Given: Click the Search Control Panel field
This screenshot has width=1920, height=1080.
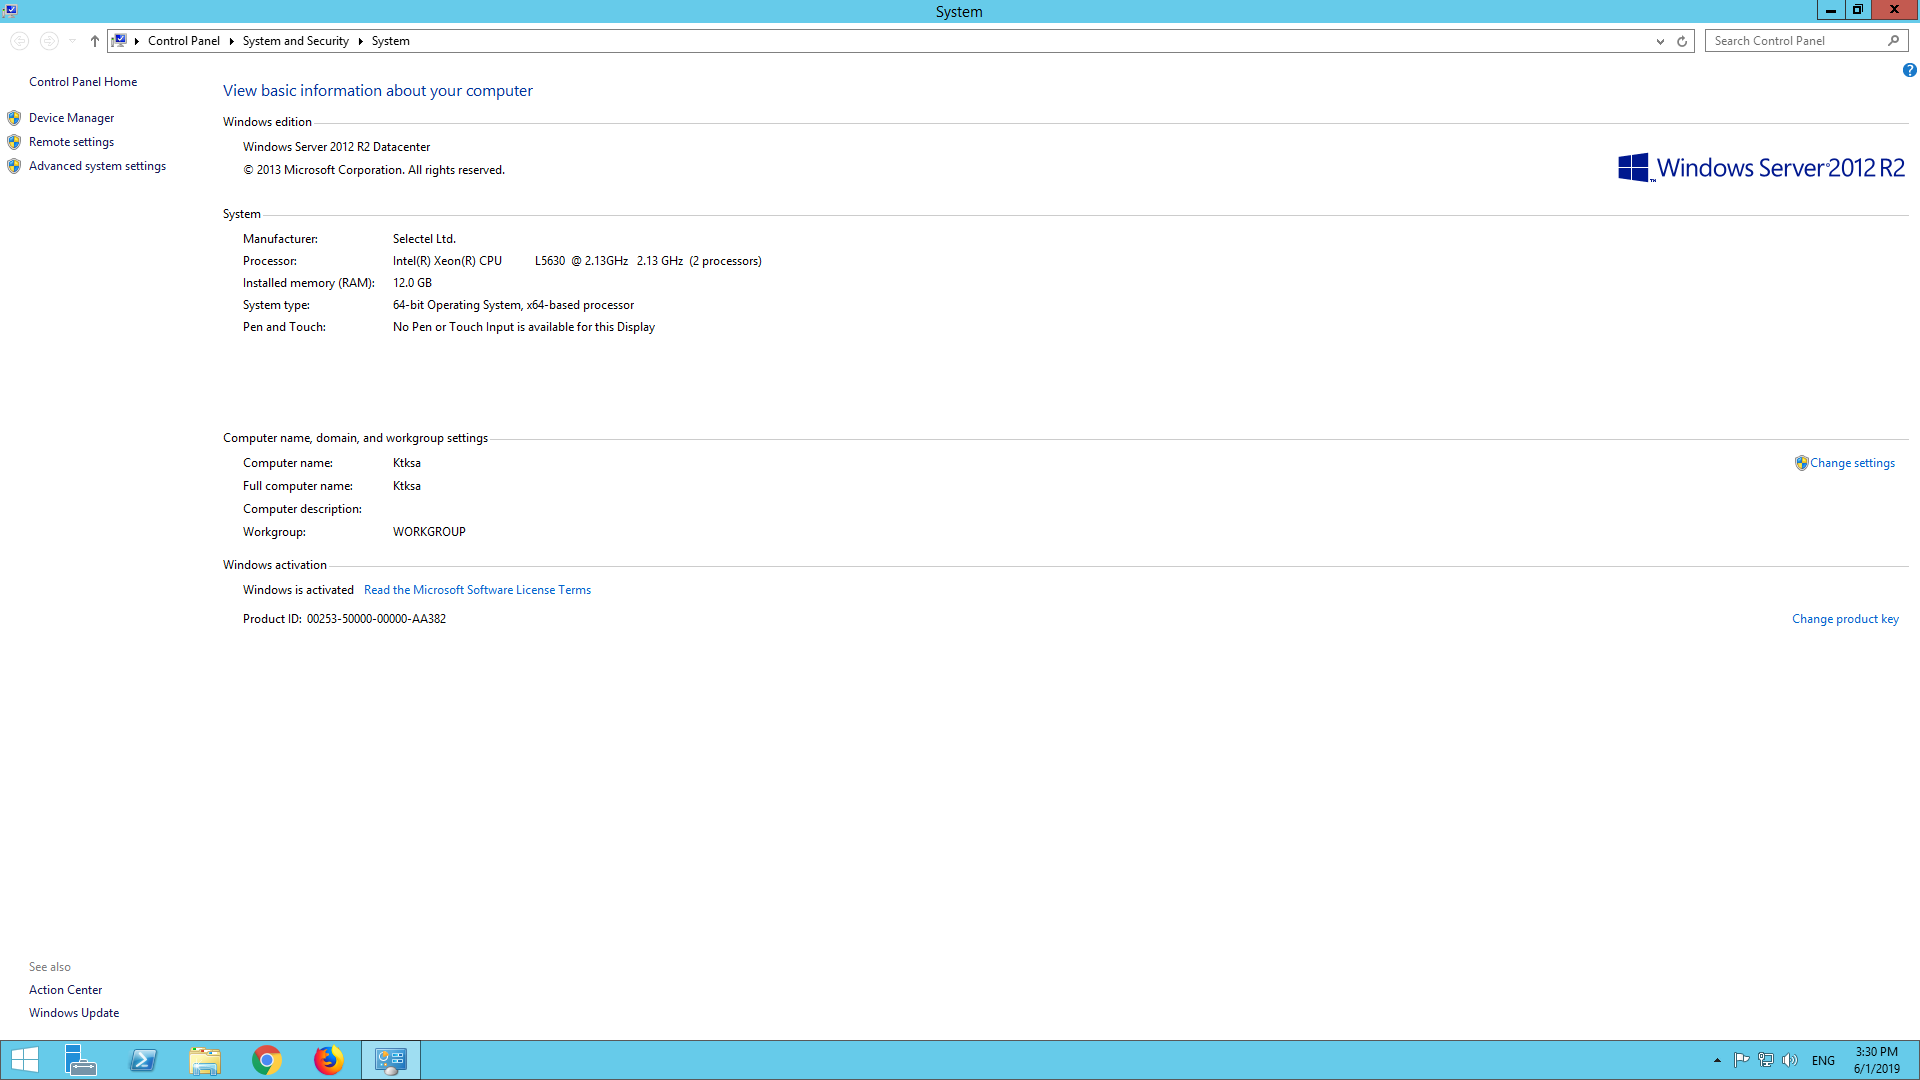Looking at the screenshot, I should pos(1795,41).
